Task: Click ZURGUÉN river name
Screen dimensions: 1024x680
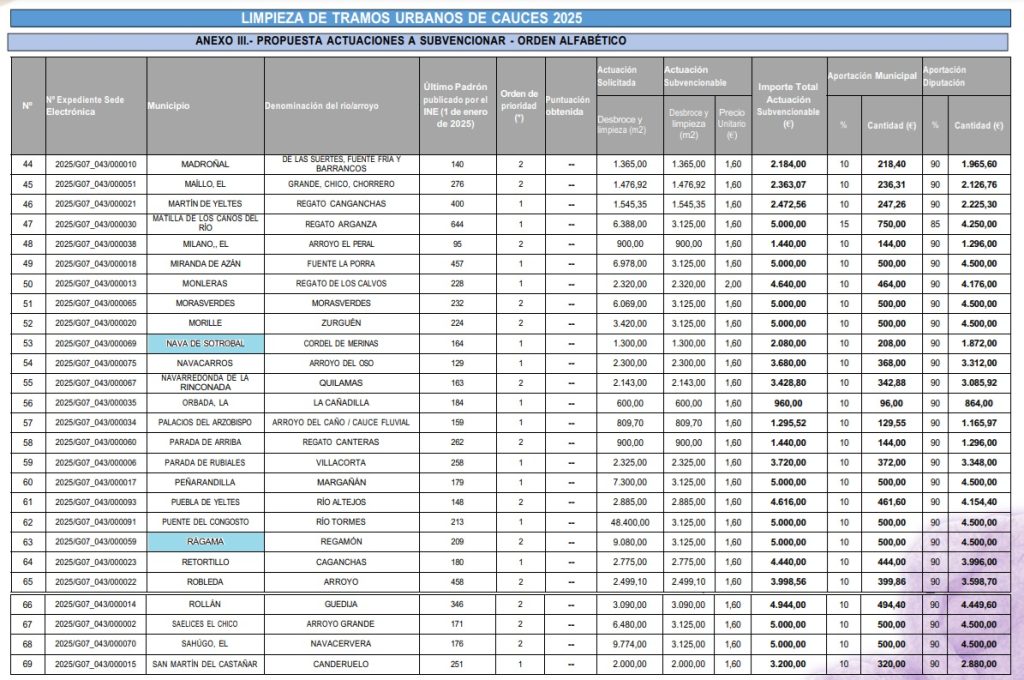Action: tap(341, 323)
